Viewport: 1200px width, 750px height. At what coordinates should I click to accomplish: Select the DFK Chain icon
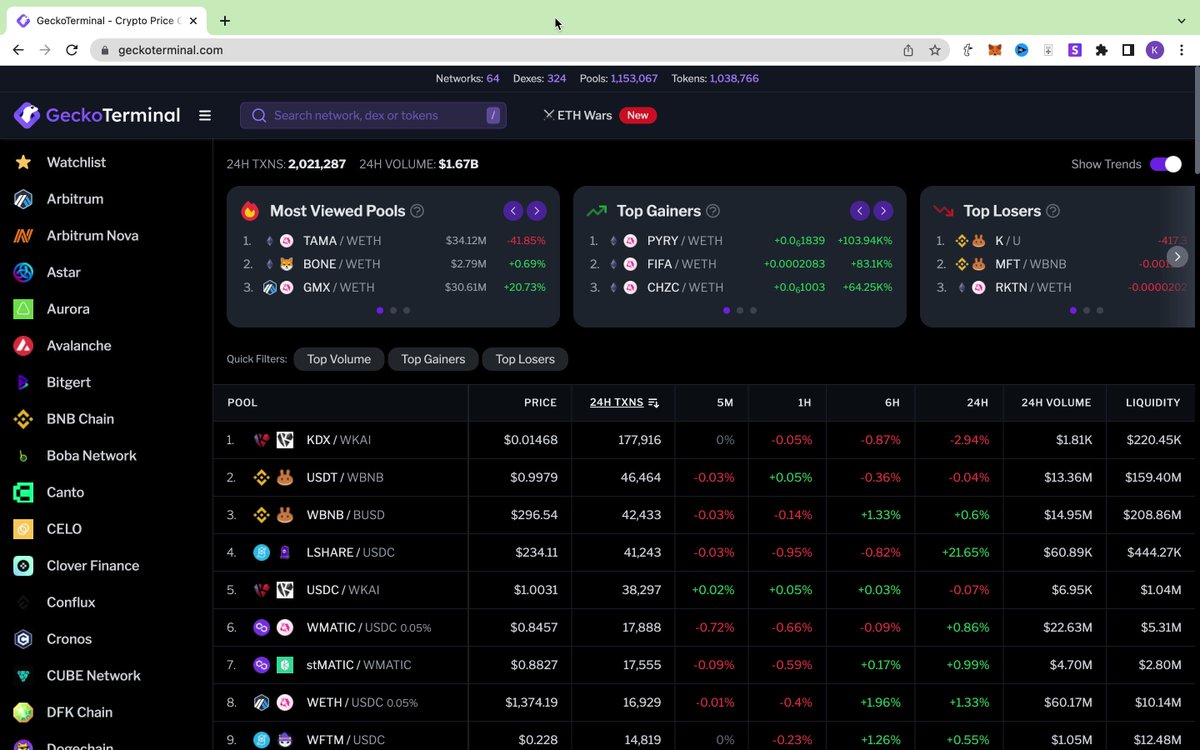23,712
